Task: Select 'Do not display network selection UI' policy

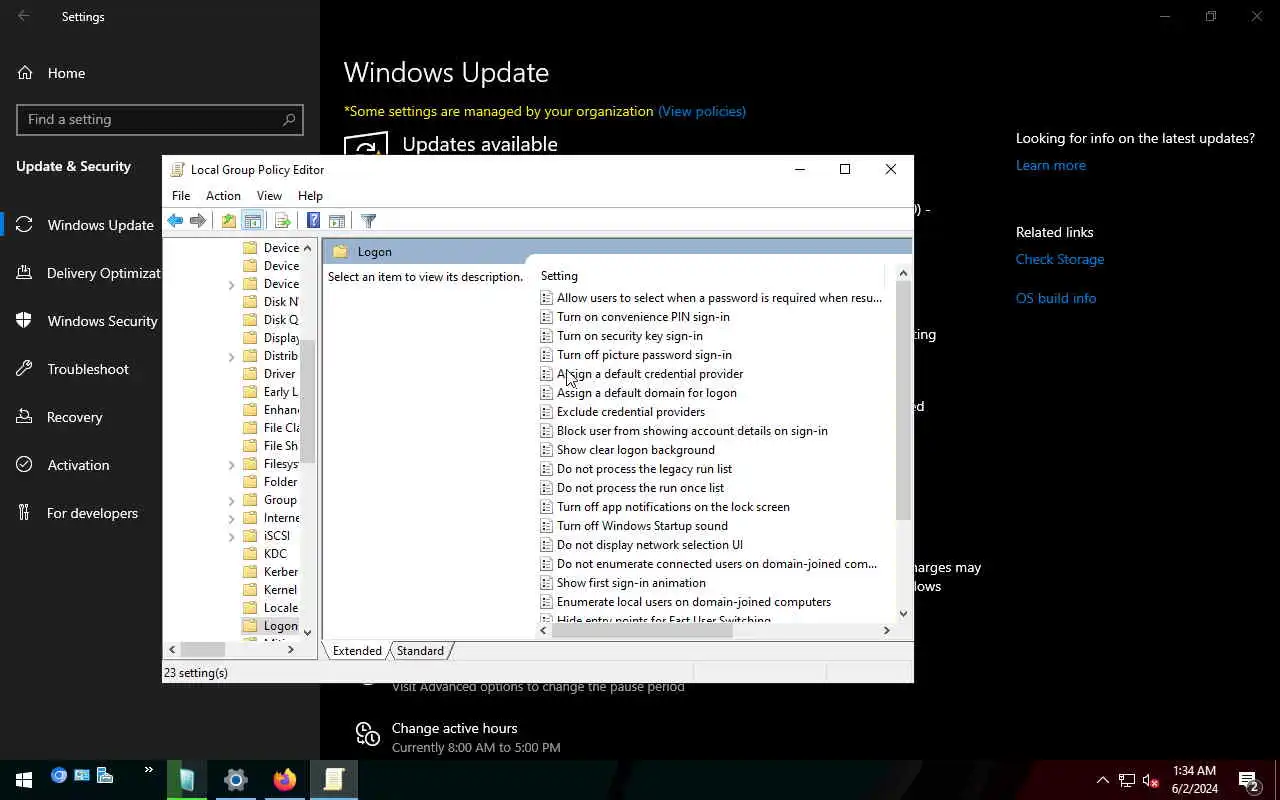Action: (650, 545)
